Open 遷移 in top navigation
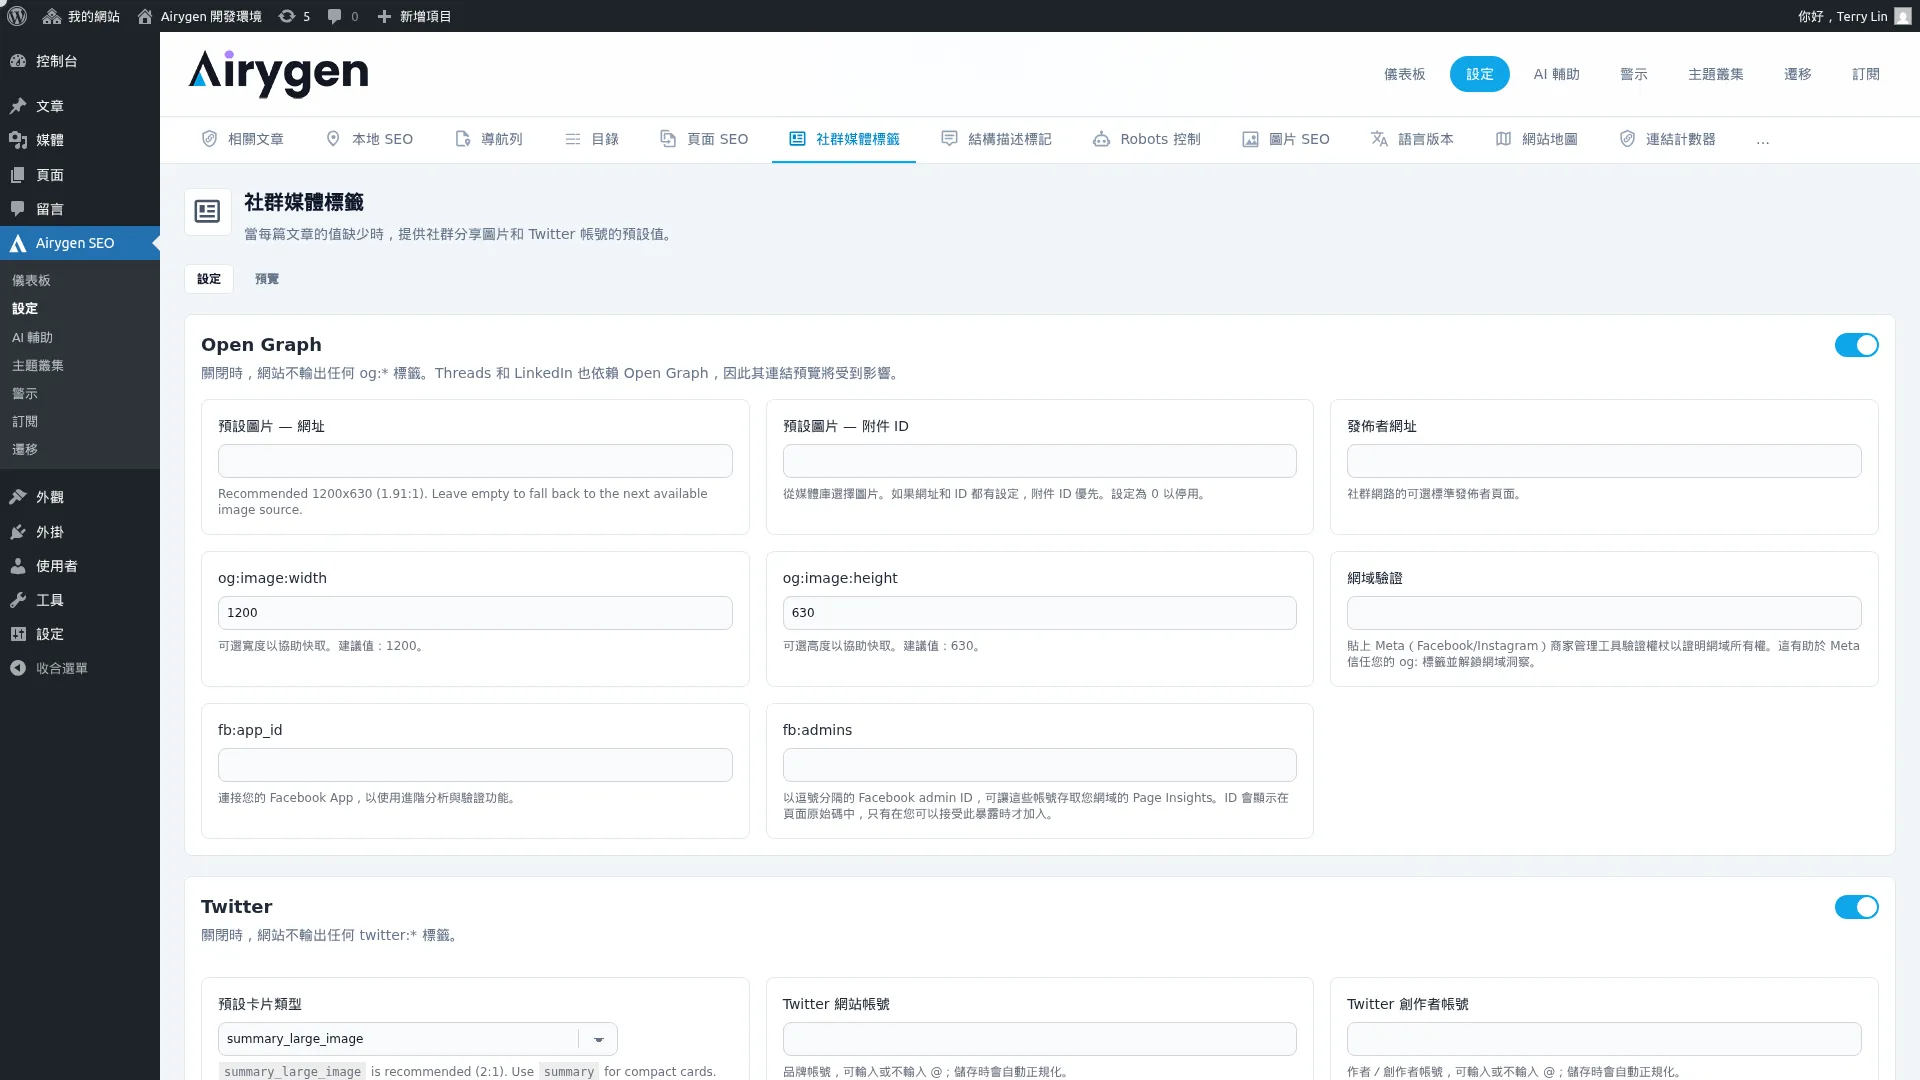The image size is (1920, 1080). 1797,74
